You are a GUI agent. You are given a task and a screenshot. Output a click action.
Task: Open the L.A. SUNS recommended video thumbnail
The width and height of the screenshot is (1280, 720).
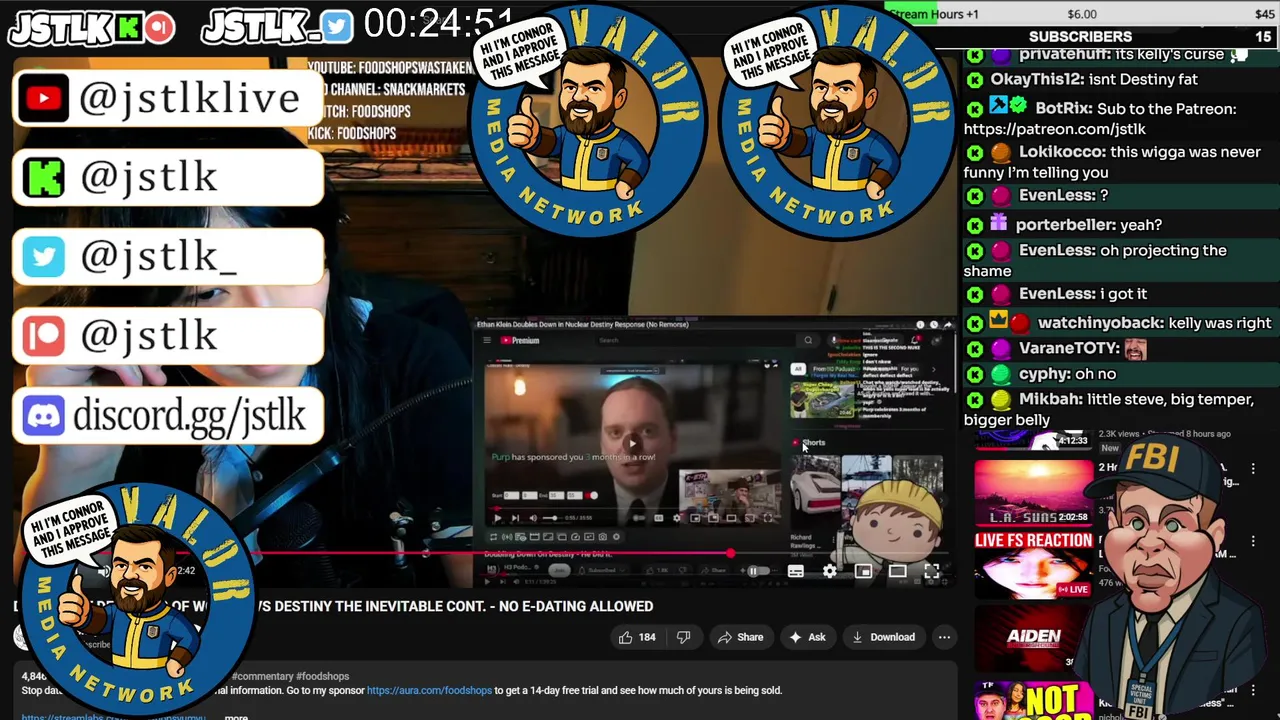pos(1034,492)
